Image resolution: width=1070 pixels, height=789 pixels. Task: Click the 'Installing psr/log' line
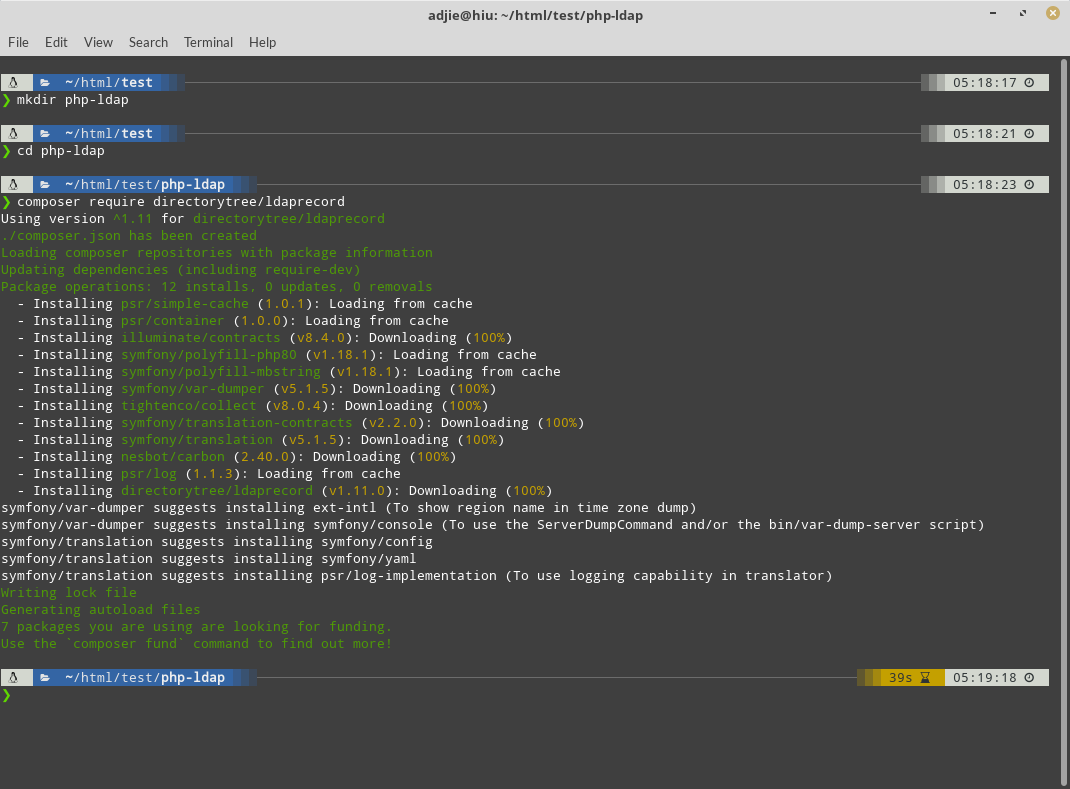click(x=209, y=474)
